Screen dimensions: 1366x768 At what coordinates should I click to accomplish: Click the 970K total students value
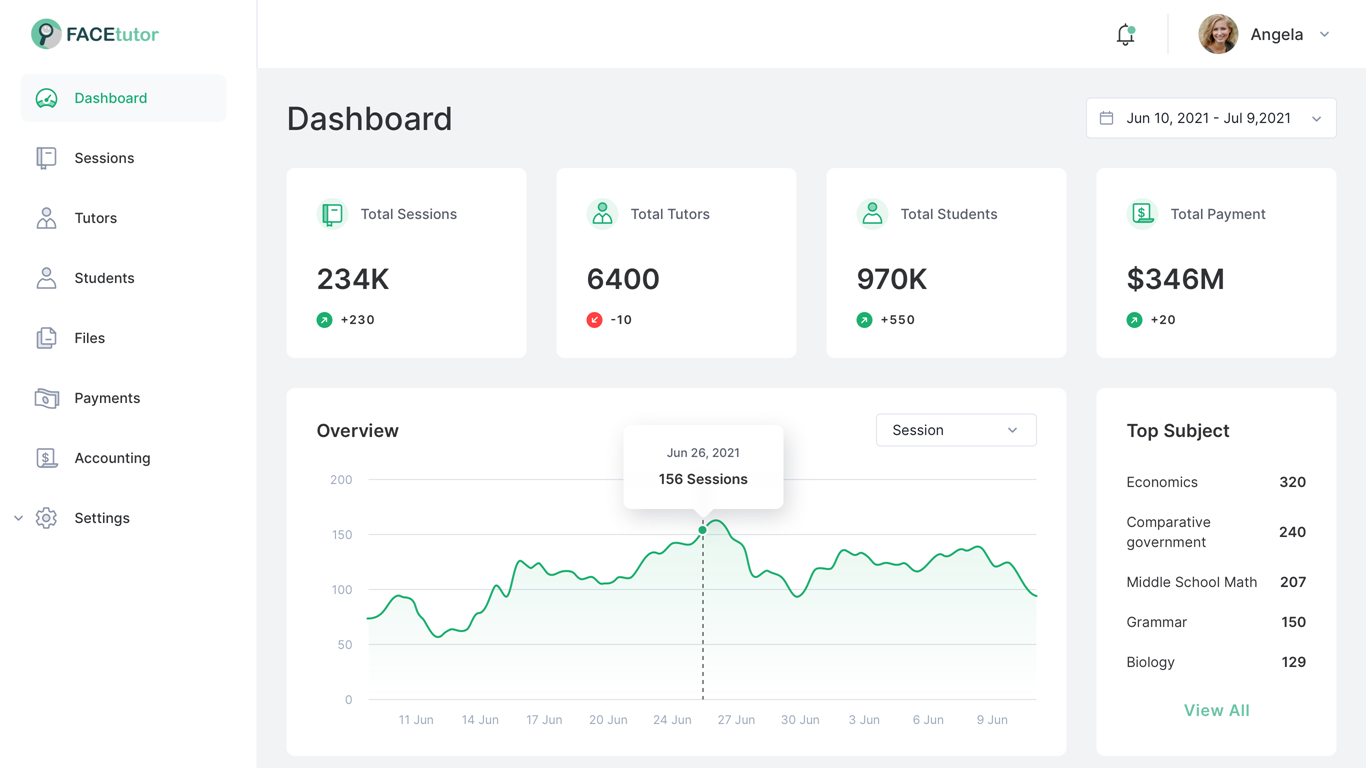click(892, 279)
